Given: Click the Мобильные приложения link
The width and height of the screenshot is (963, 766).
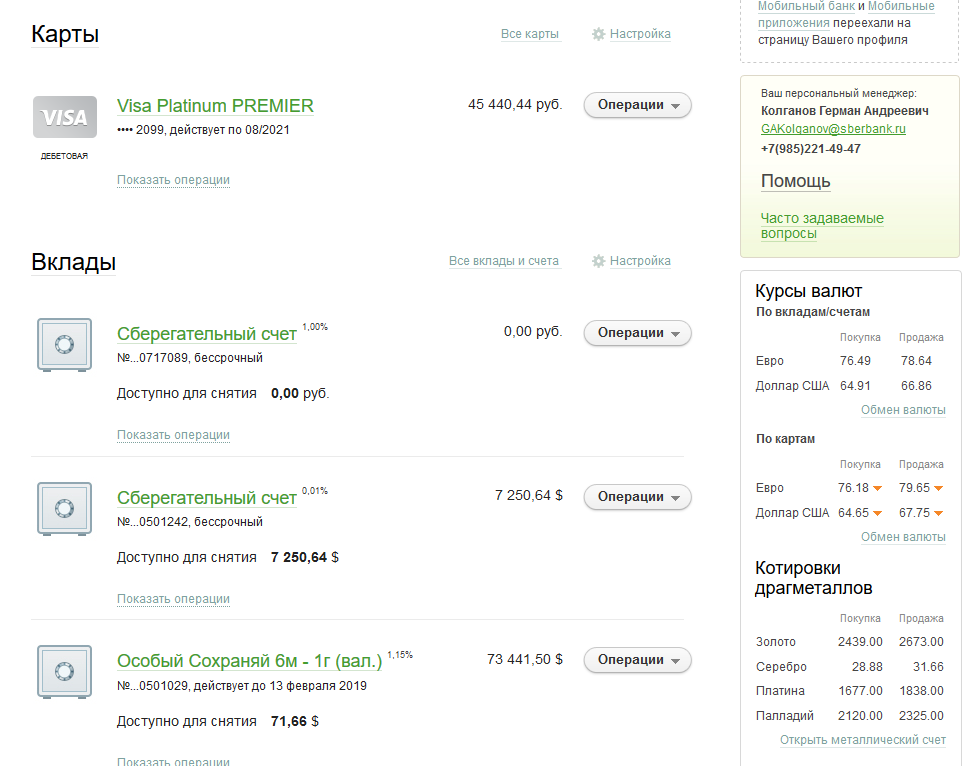Looking at the screenshot, I should [x=901, y=6].
